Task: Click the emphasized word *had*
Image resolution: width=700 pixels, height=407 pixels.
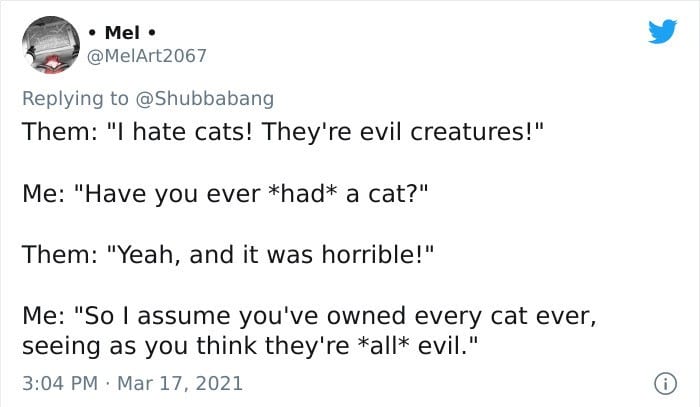Action: click(x=301, y=193)
